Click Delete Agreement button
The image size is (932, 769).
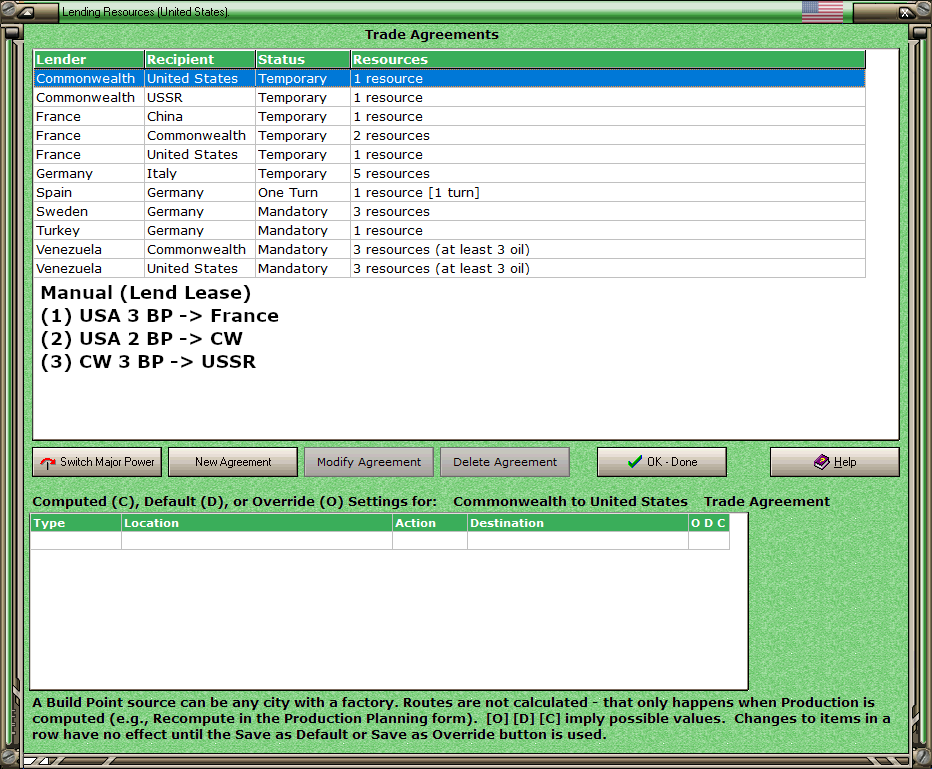(505, 462)
